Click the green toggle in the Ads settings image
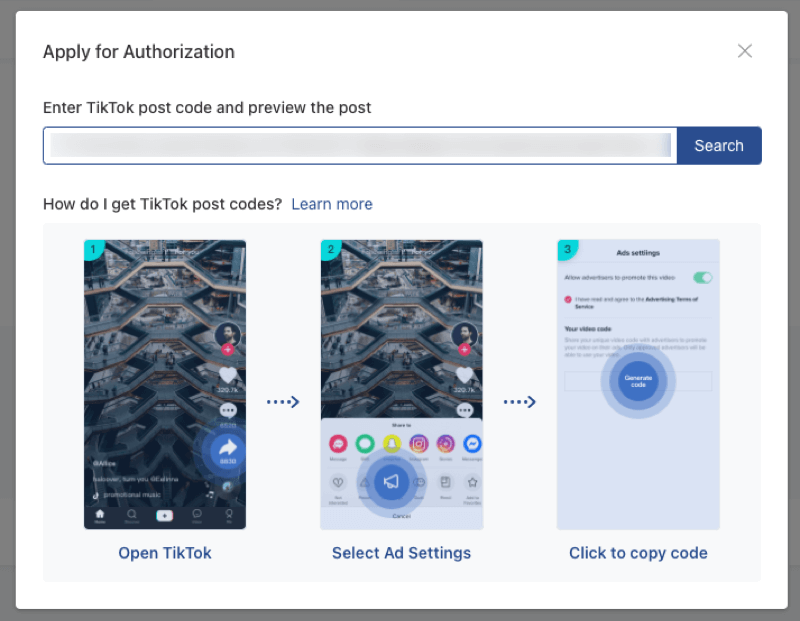The width and height of the screenshot is (800, 621). point(703,278)
